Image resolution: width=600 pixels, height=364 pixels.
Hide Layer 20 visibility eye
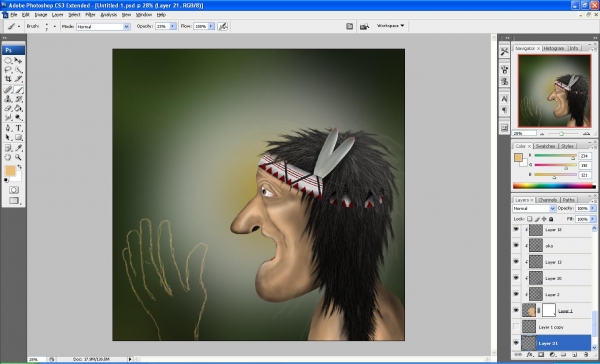tap(516, 278)
